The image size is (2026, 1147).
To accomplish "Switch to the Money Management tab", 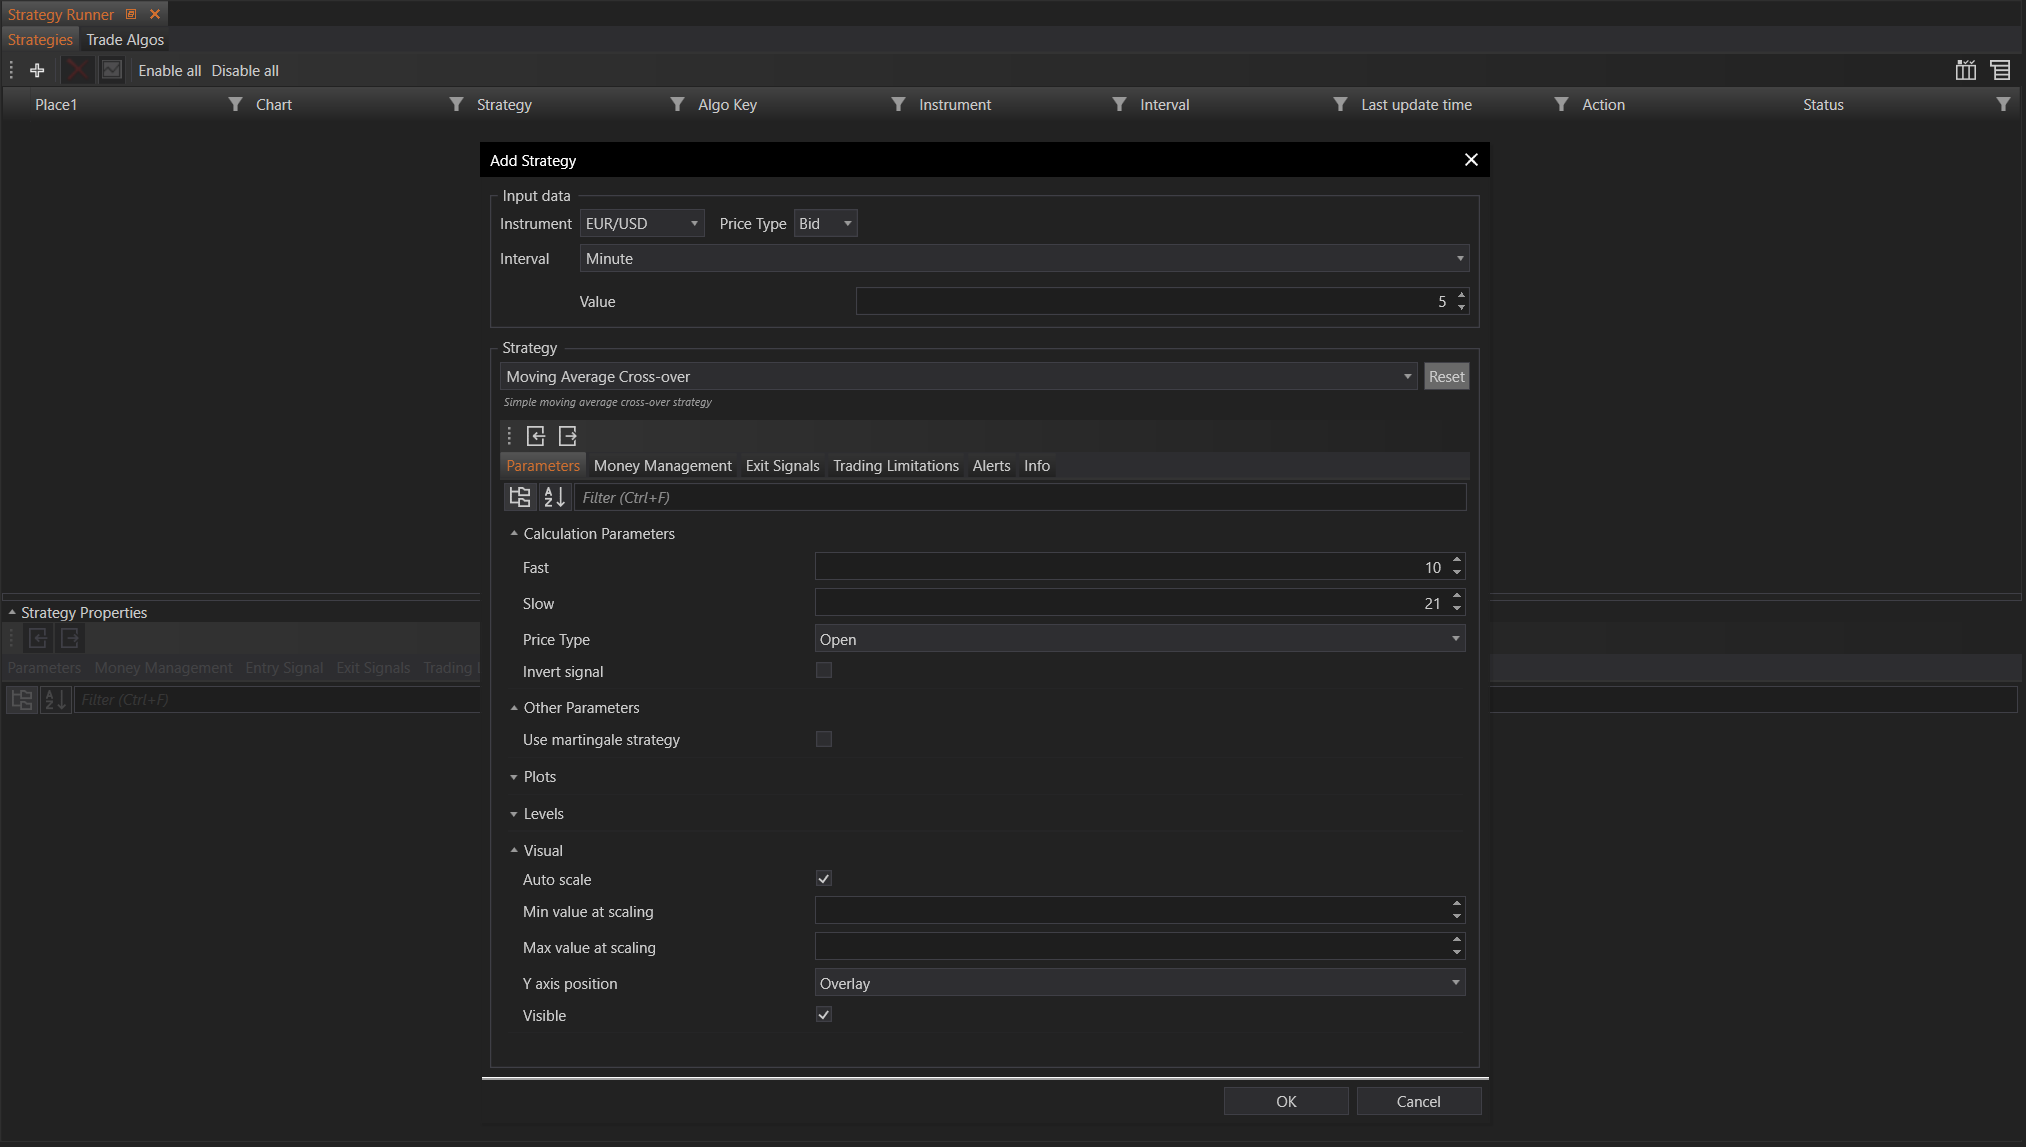I will coord(662,466).
